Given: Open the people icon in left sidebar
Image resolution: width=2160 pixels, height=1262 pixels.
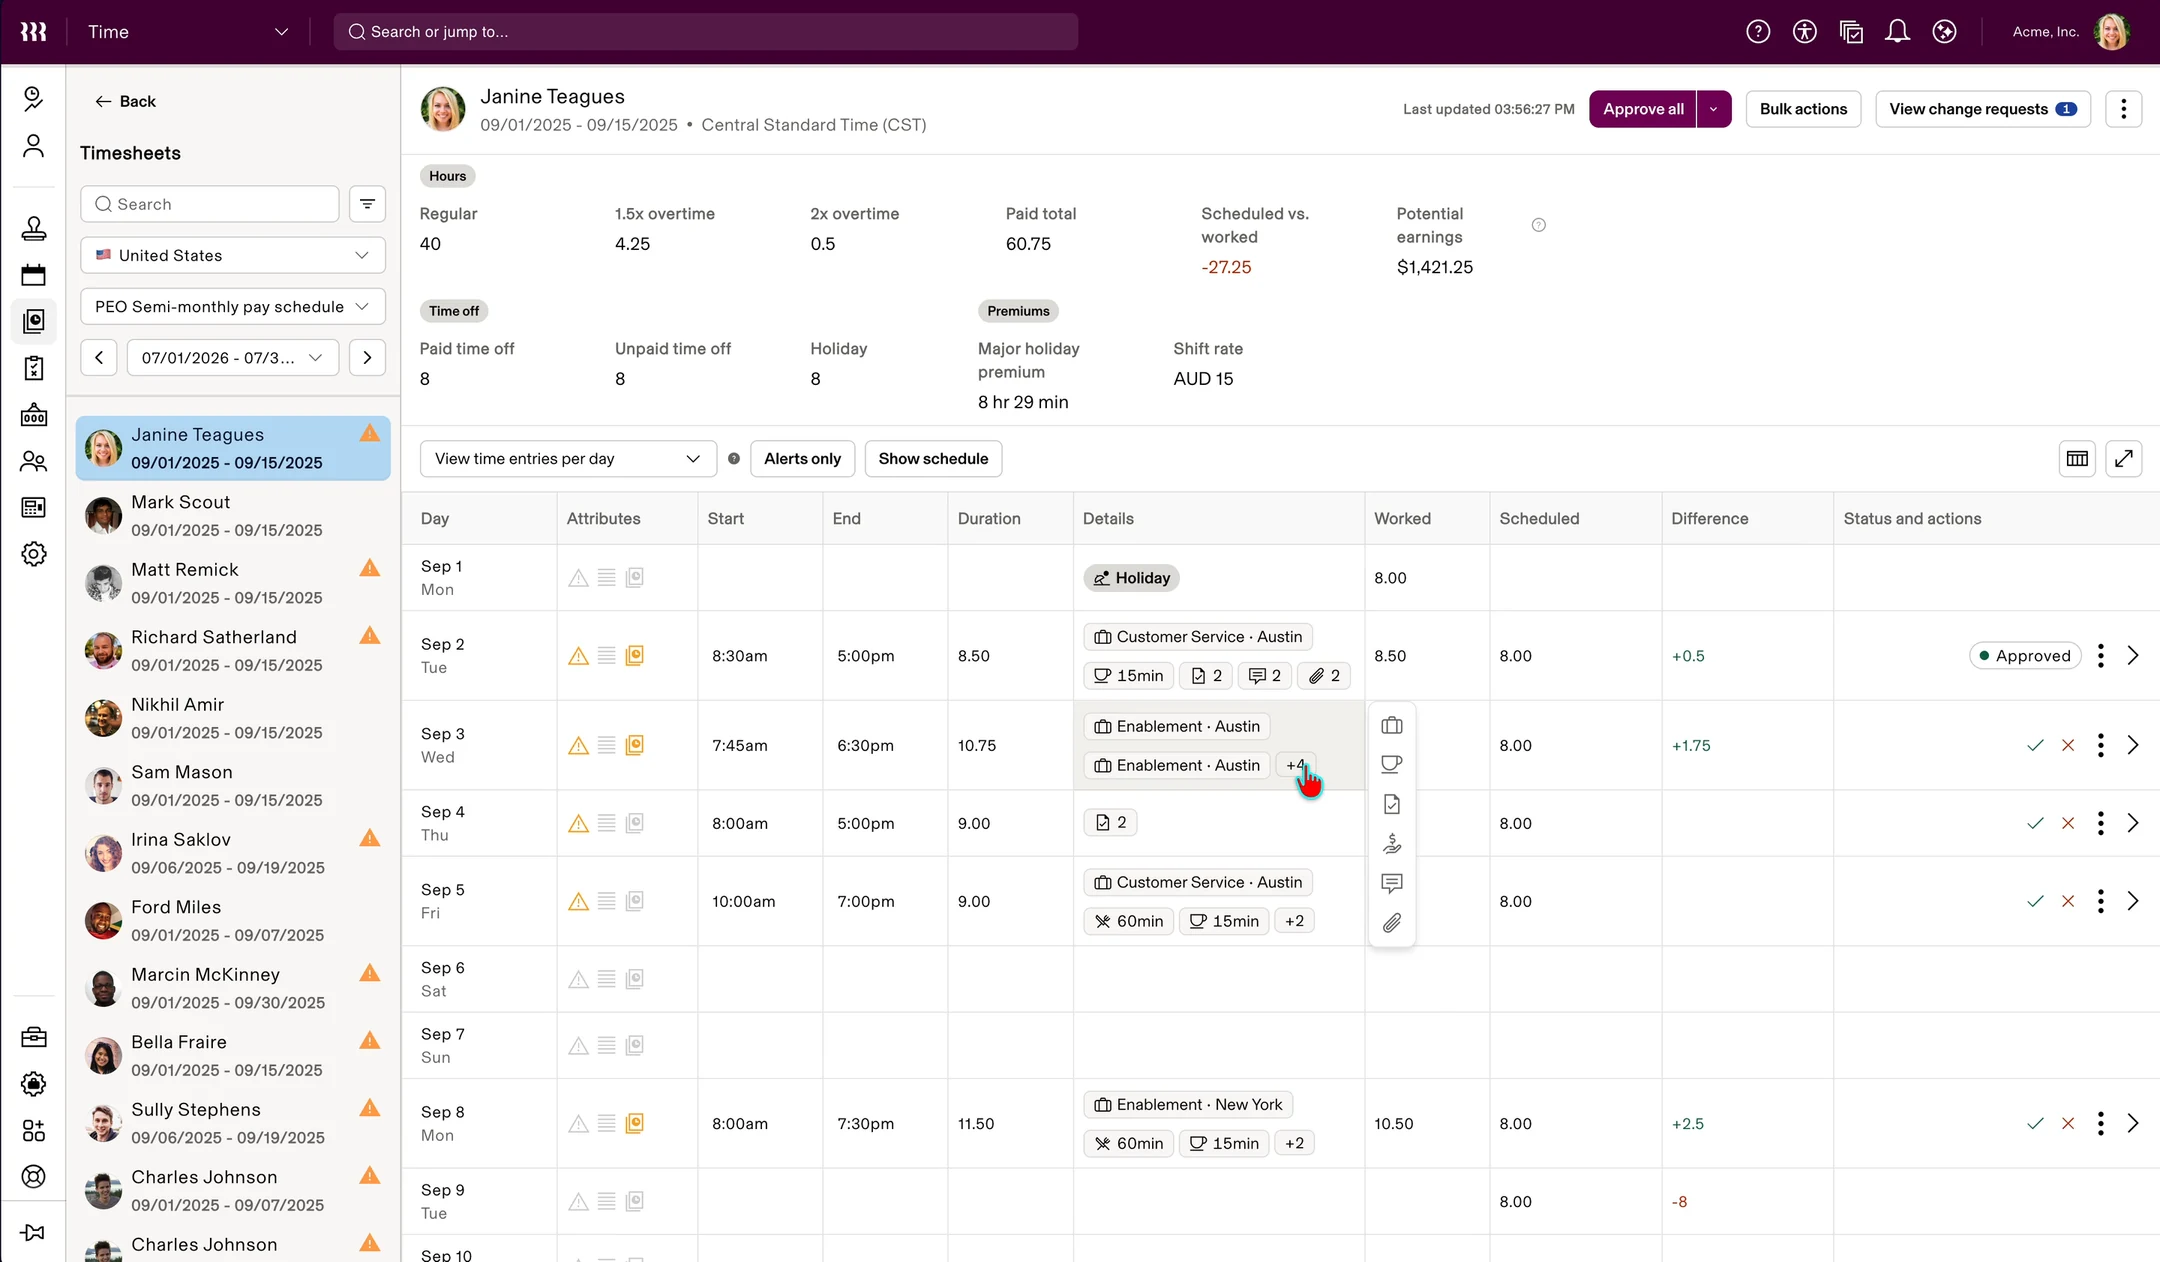Looking at the screenshot, I should pyautogui.click(x=34, y=461).
